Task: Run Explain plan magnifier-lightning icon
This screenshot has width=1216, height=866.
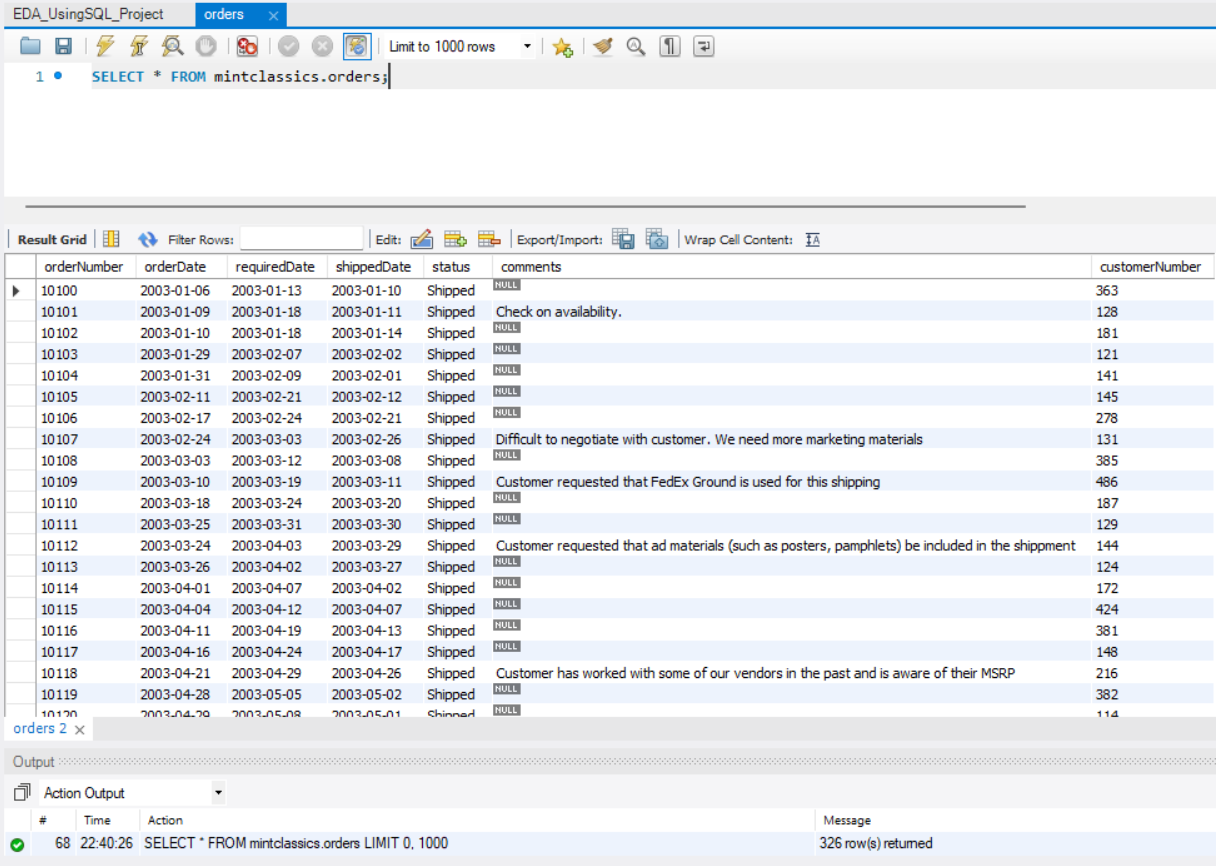Action: 172,46
